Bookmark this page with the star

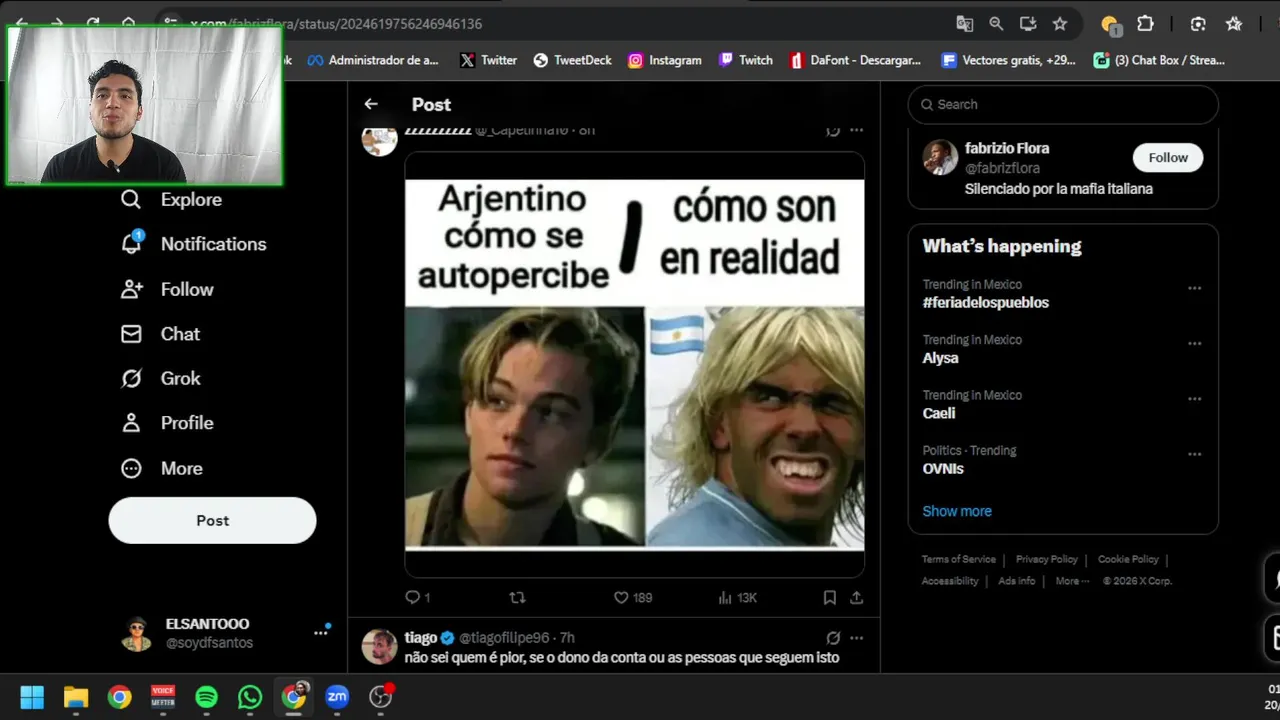1060,24
